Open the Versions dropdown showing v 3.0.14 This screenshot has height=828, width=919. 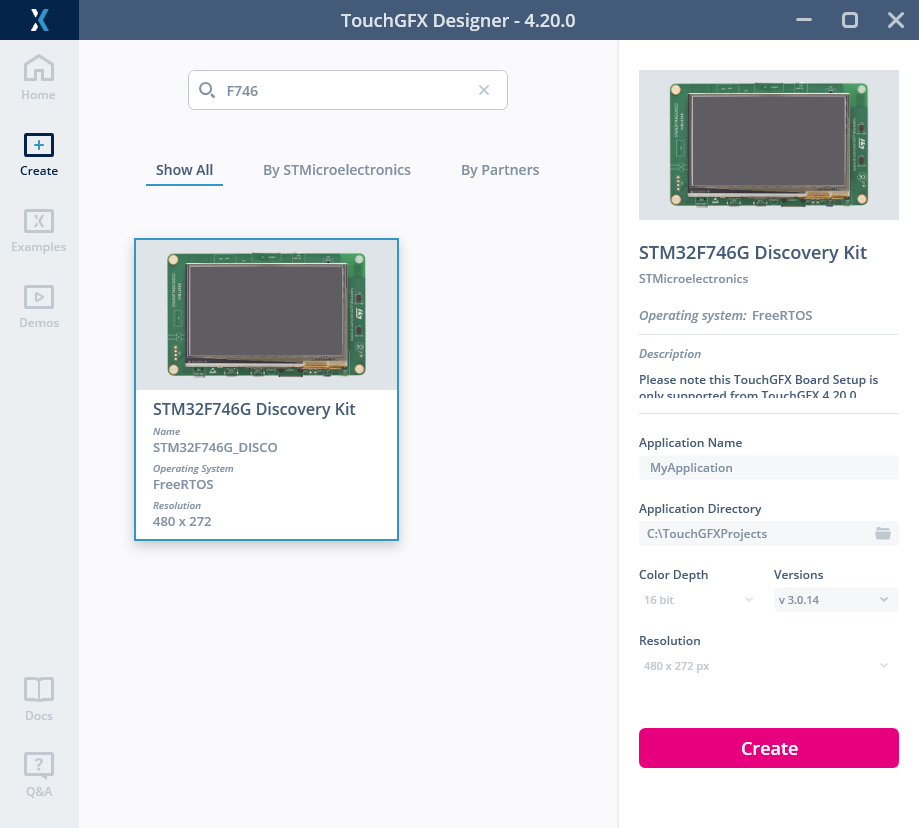point(836,599)
